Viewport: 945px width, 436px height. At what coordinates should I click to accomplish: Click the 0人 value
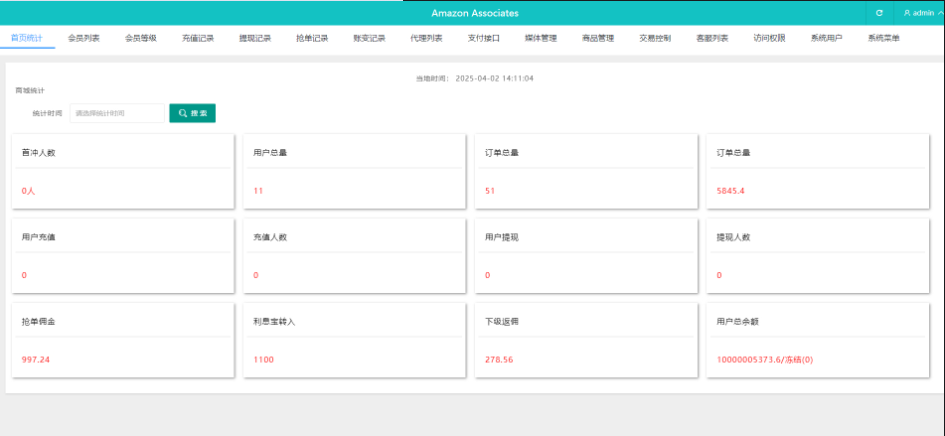click(28, 191)
